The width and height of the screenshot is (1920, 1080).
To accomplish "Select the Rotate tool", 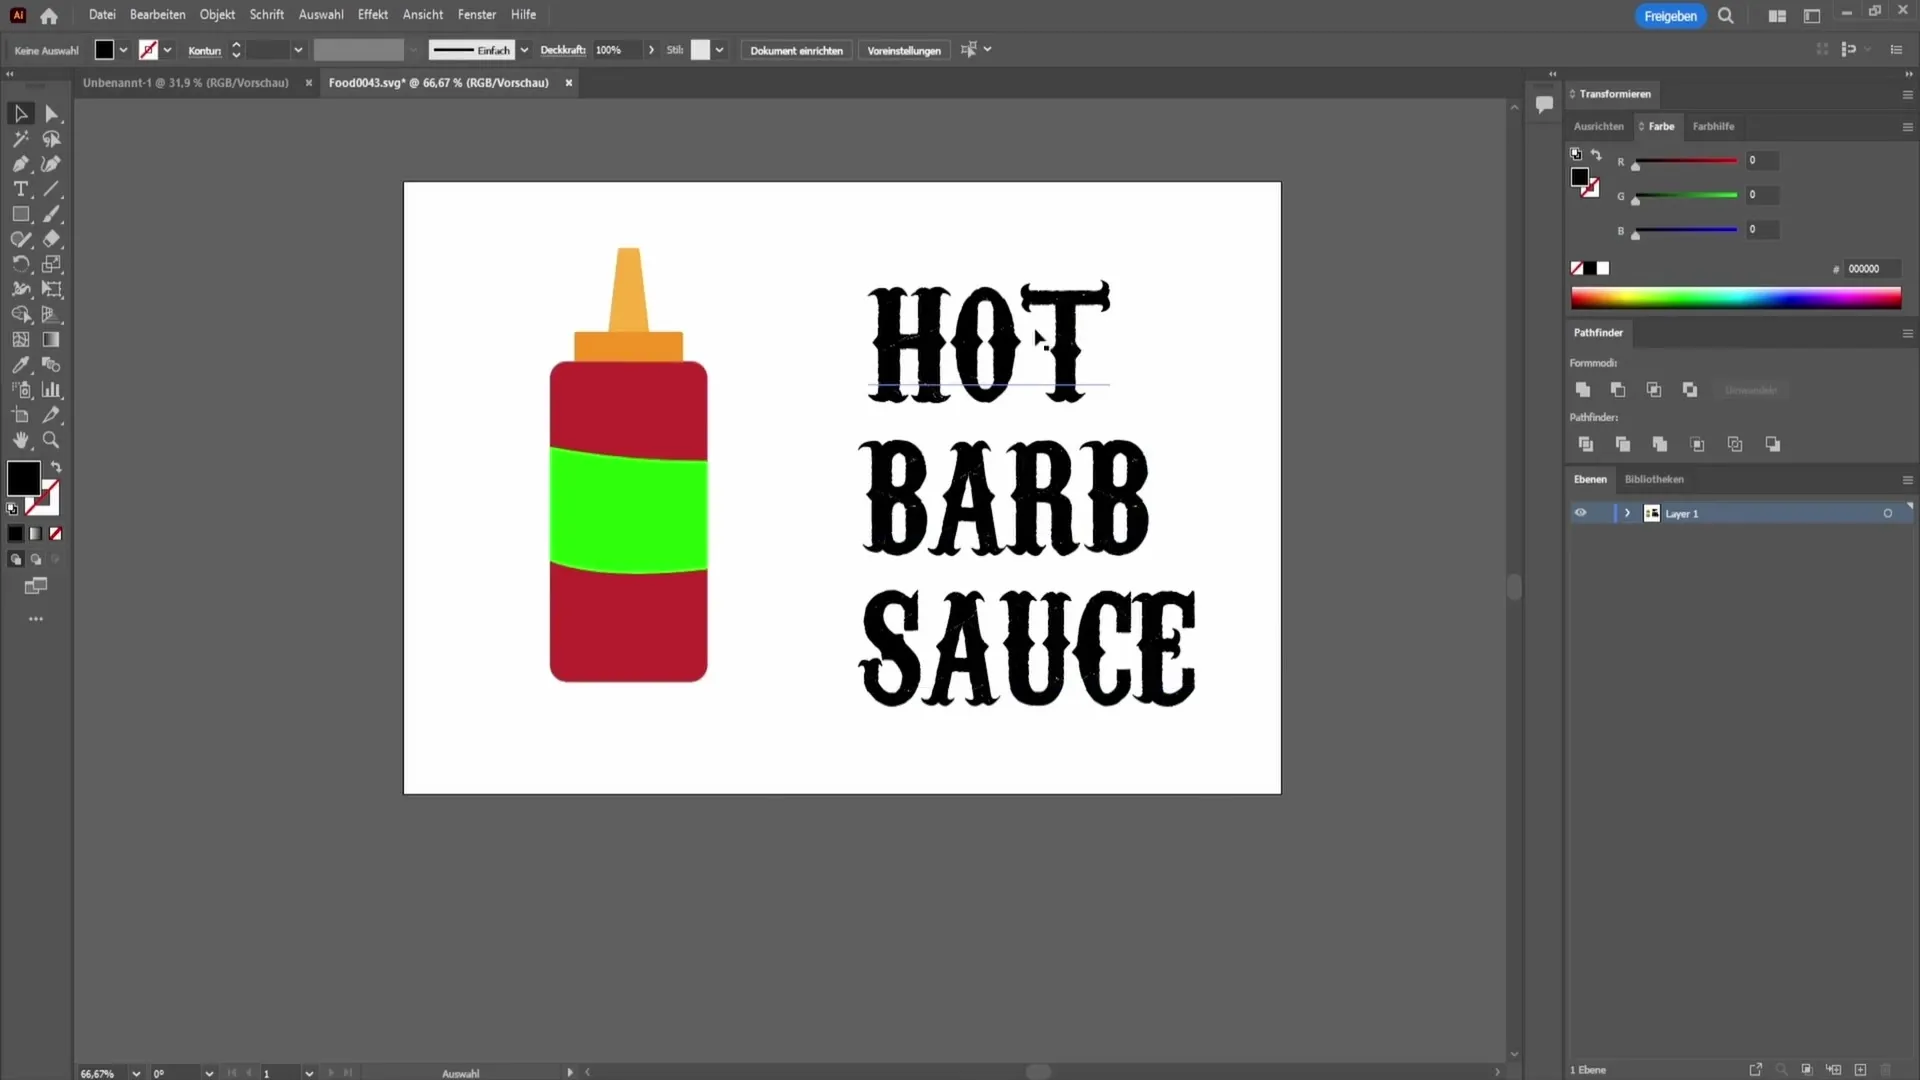I will [20, 264].
